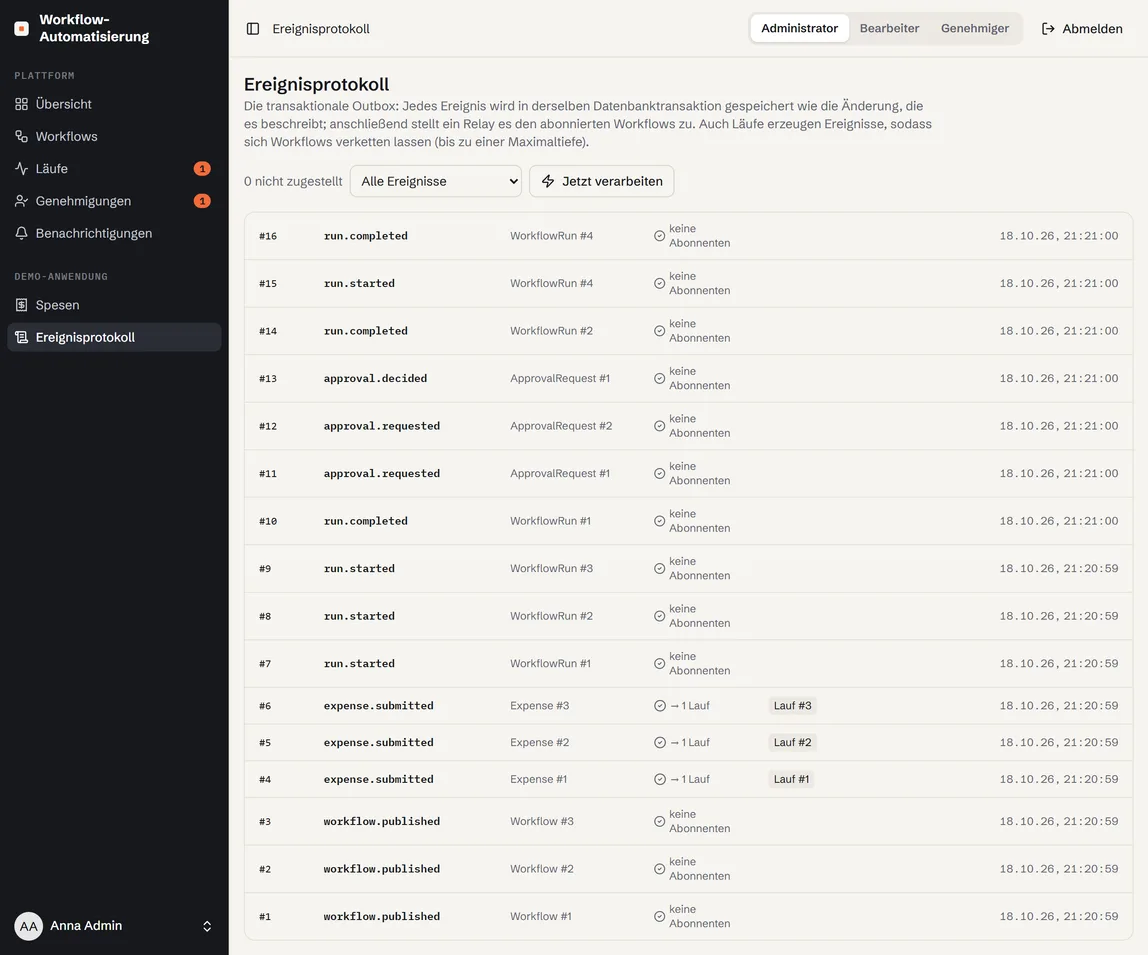1148x955 pixels.
Task: Select Ereignisprotokoll in sidebar
Action: [114, 337]
